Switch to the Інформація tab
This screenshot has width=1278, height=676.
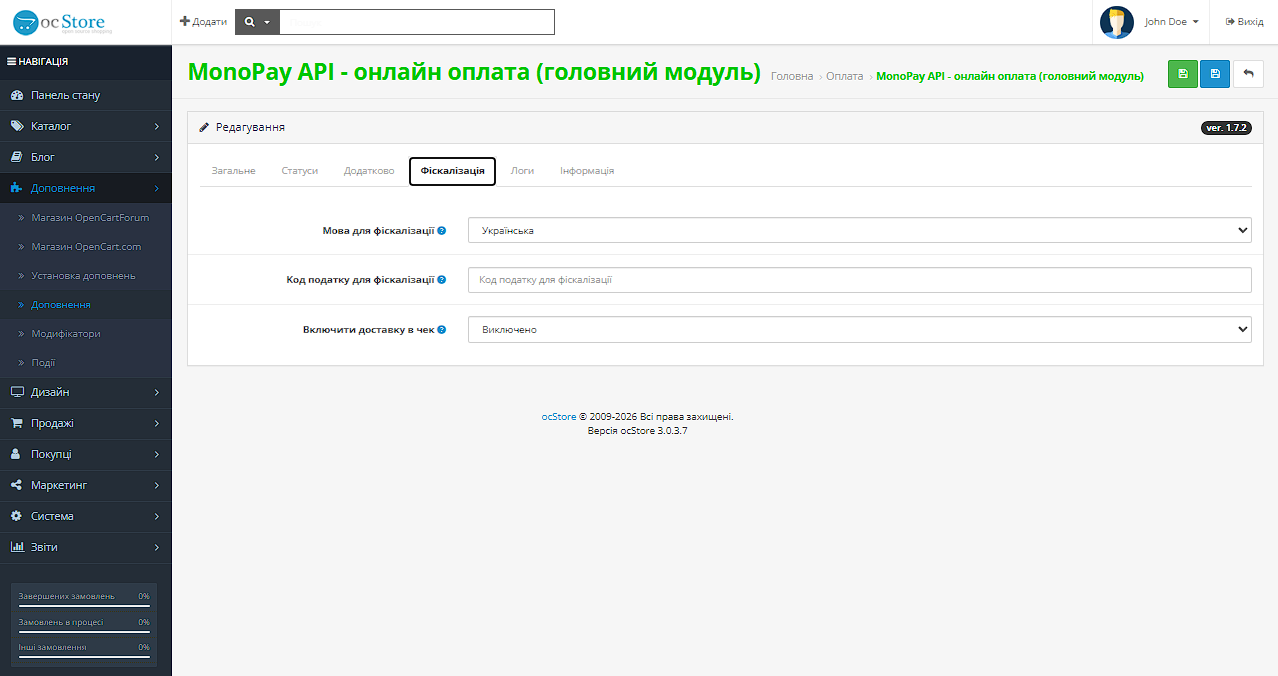point(587,171)
